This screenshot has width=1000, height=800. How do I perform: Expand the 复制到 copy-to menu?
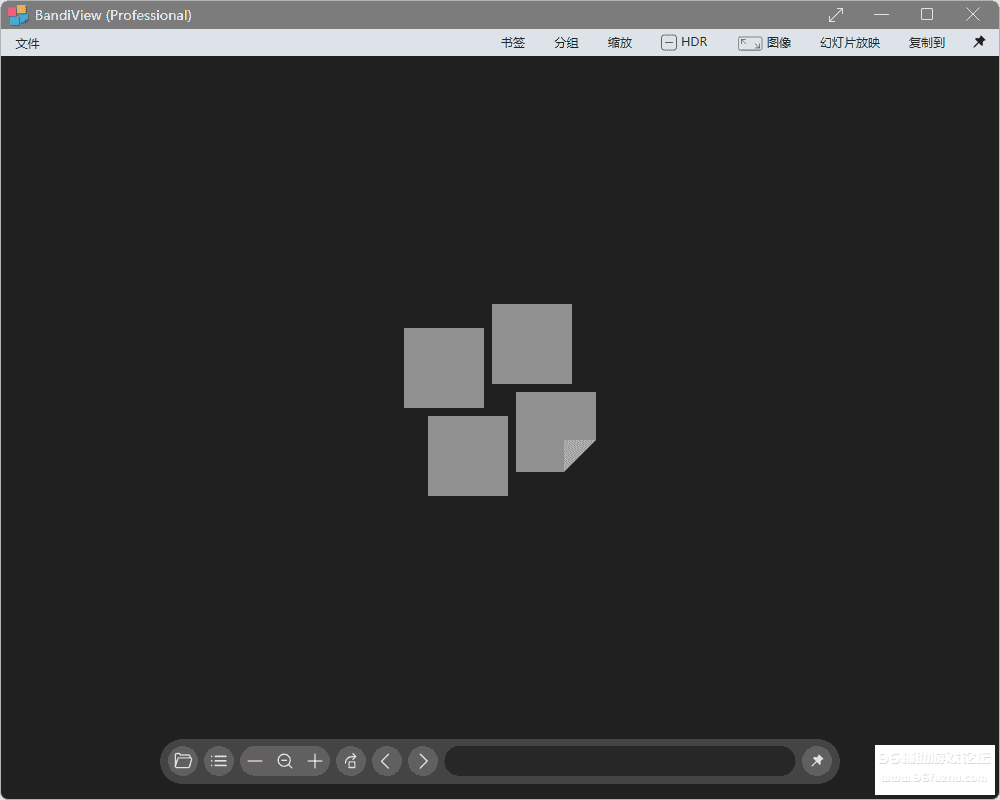[927, 43]
